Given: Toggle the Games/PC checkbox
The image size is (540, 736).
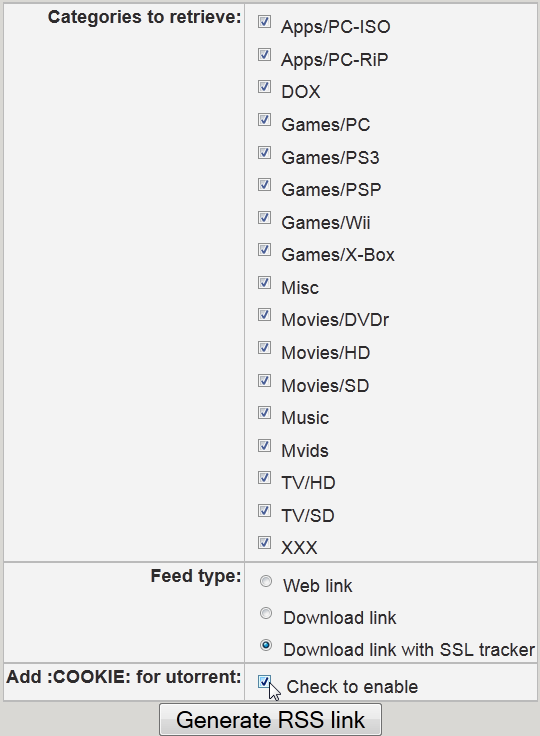Looking at the screenshot, I should [264, 120].
